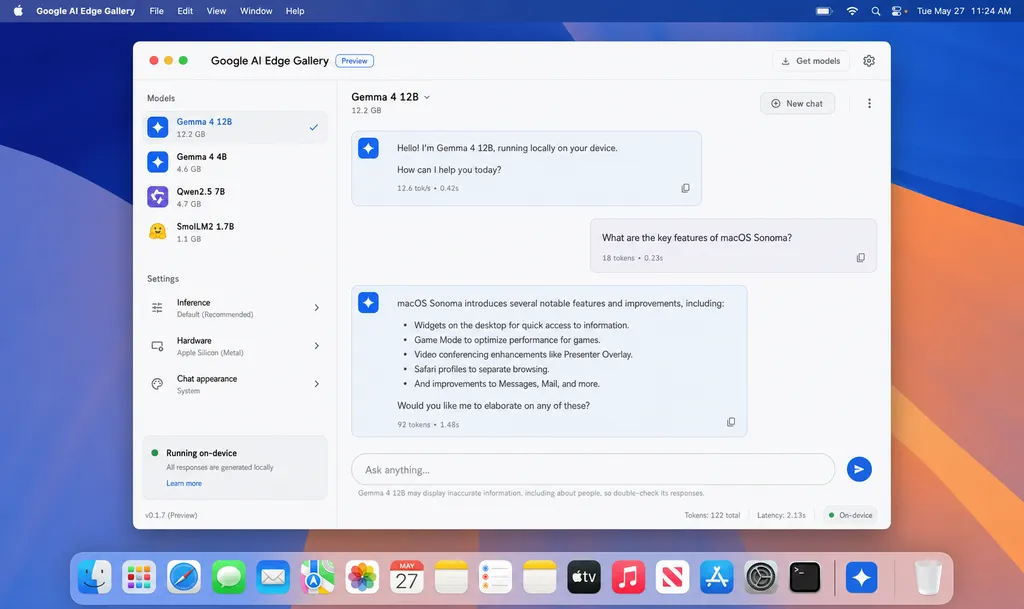Open News from the dock
Screen dimensions: 1024x609
(x=672, y=577)
